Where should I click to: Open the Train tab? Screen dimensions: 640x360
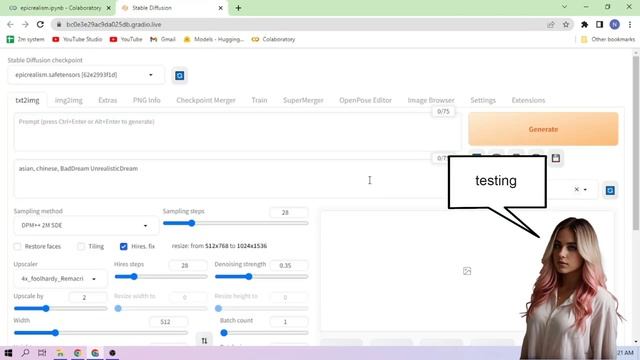click(x=259, y=100)
